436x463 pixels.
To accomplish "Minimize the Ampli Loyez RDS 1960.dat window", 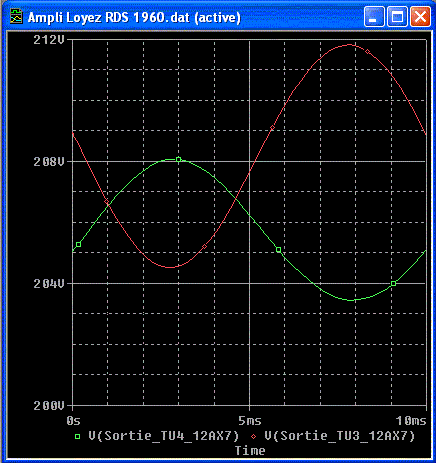I will tap(373, 16).
